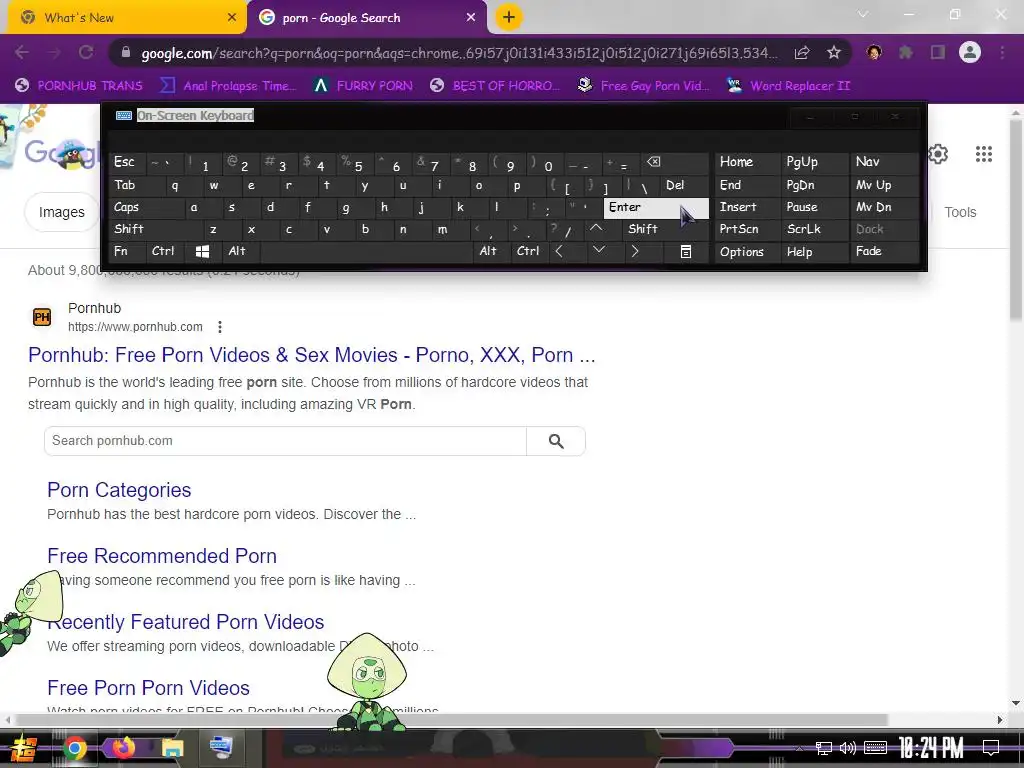Open Chrome tab search chevron
1024x768 pixels.
click(x=863, y=14)
